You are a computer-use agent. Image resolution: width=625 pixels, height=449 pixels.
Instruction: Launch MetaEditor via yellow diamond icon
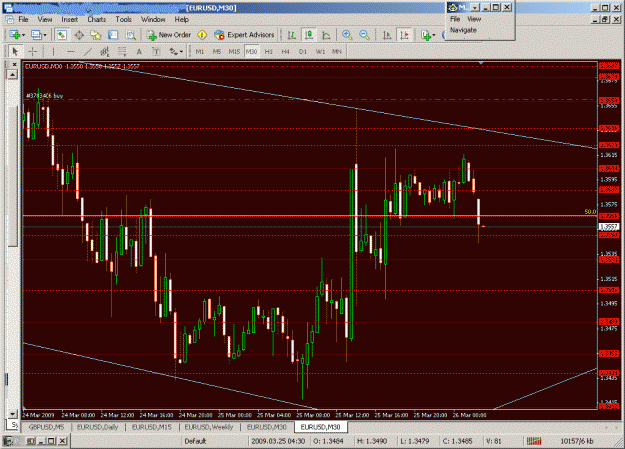202,35
